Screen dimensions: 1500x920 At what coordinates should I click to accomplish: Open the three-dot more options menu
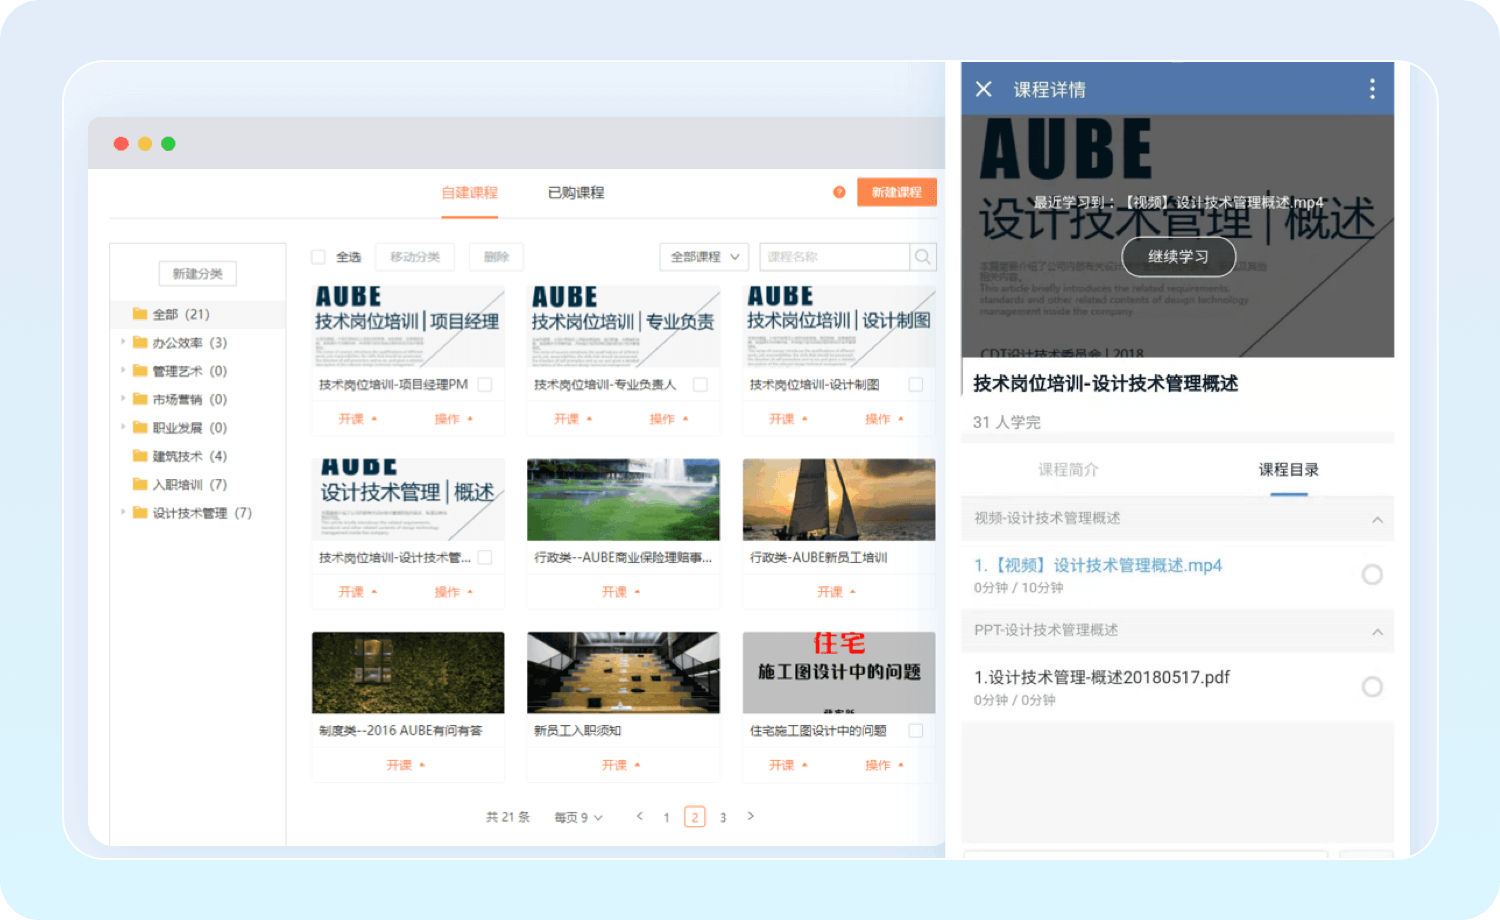click(1372, 89)
